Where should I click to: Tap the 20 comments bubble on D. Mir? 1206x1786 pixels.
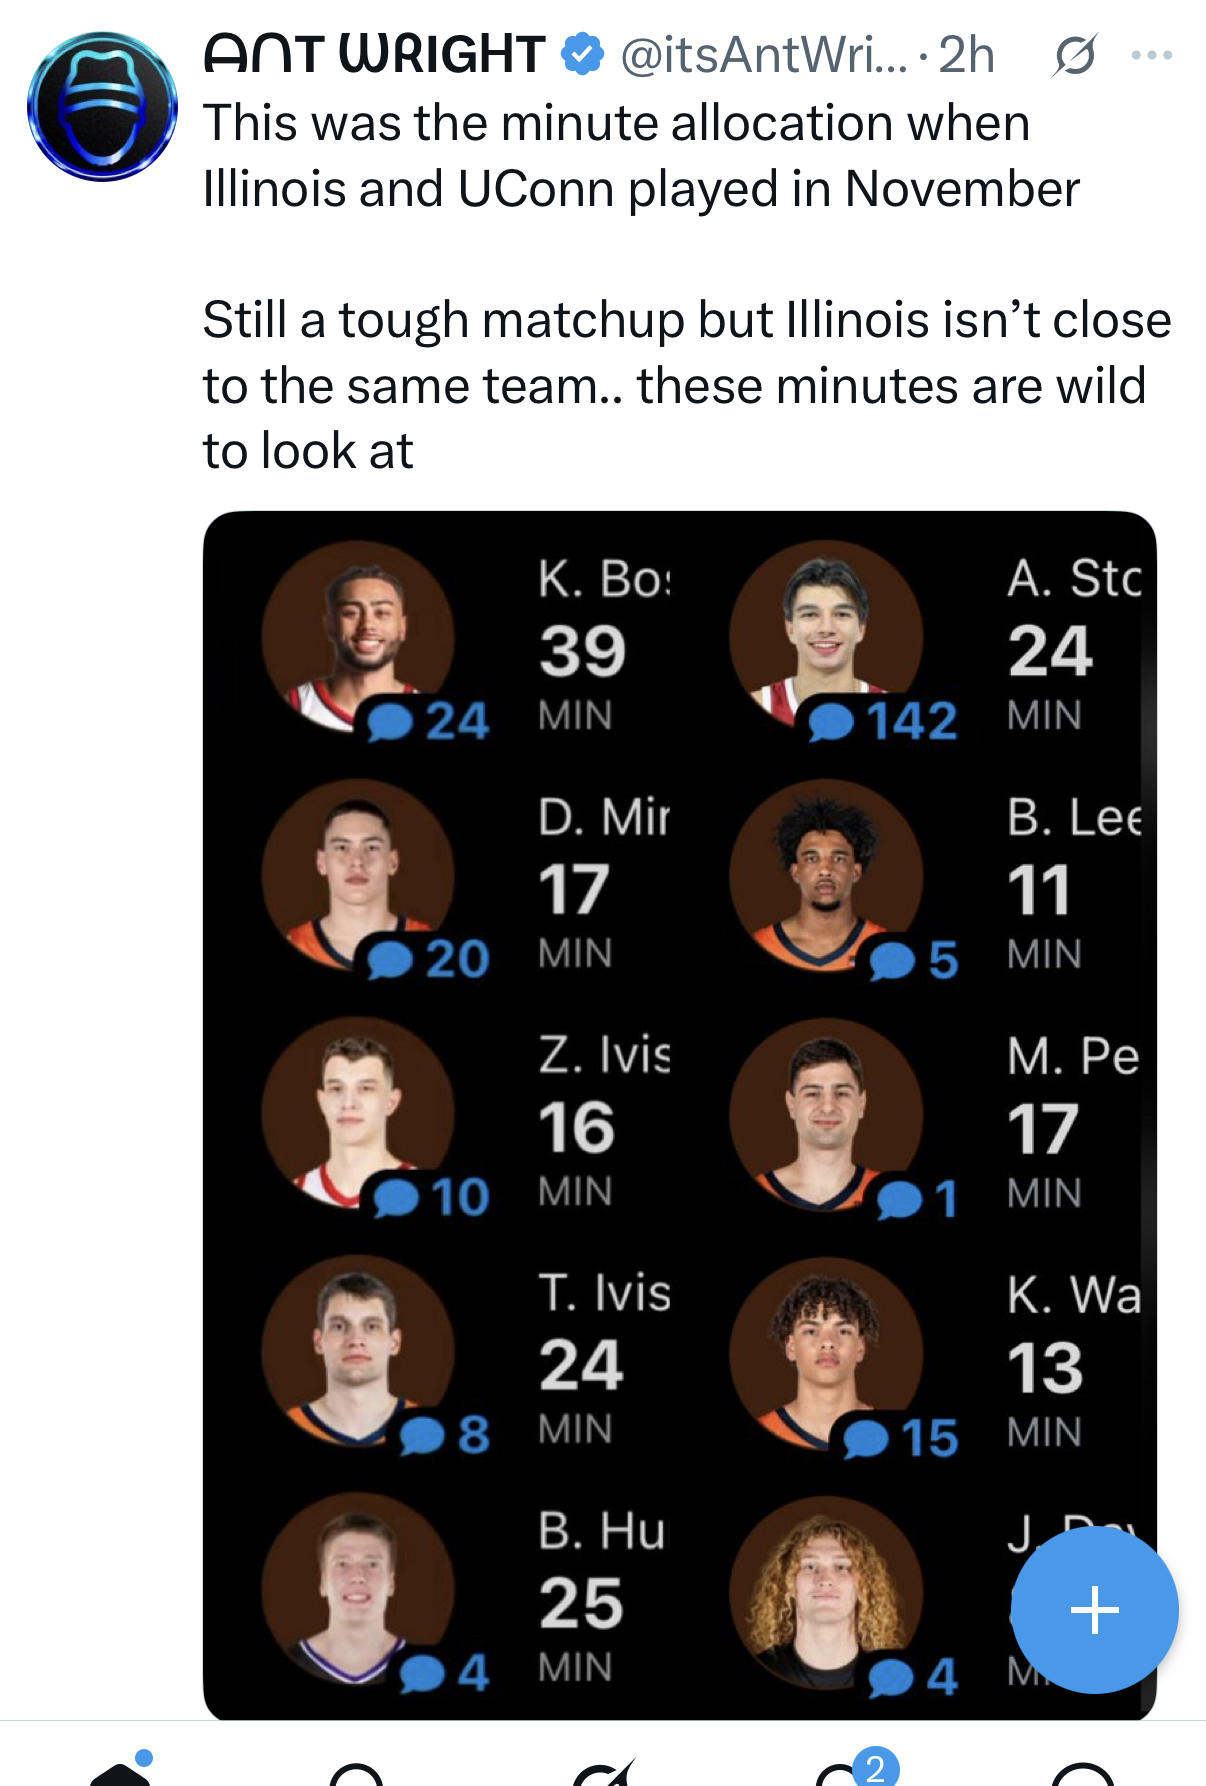(x=427, y=959)
